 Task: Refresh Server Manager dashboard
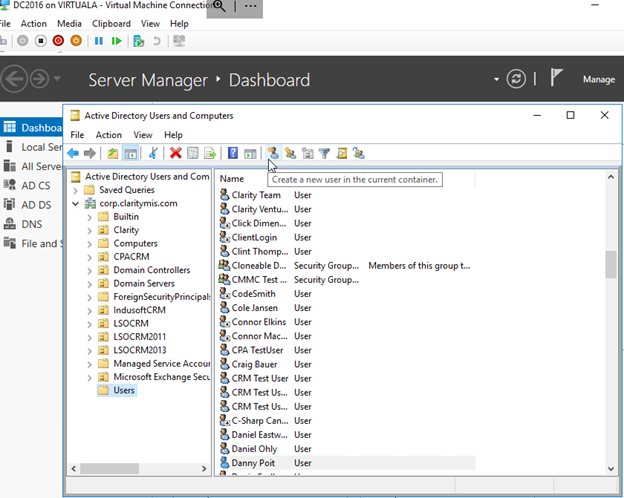pyautogui.click(x=516, y=79)
